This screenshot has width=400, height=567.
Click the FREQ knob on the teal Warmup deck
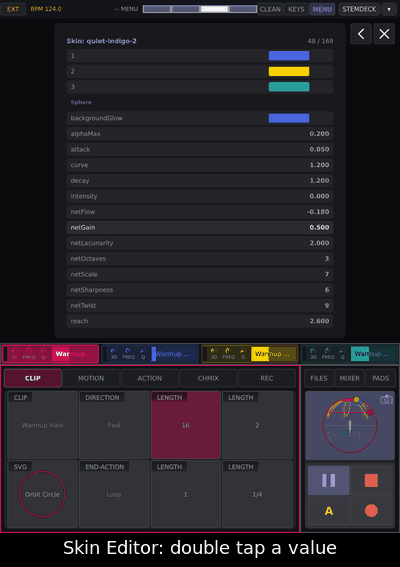point(328,351)
